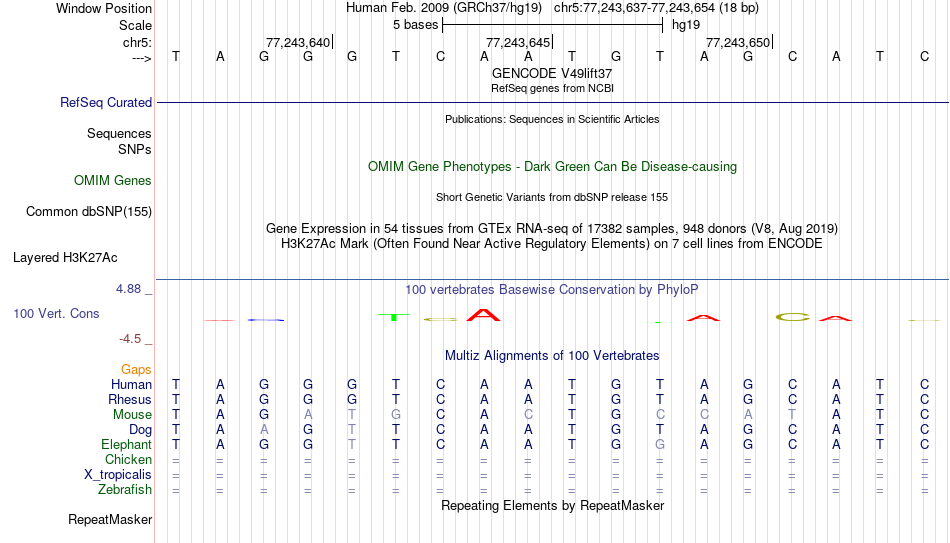
Task: Click the RefSeq Curated track label
Action: [105, 102]
